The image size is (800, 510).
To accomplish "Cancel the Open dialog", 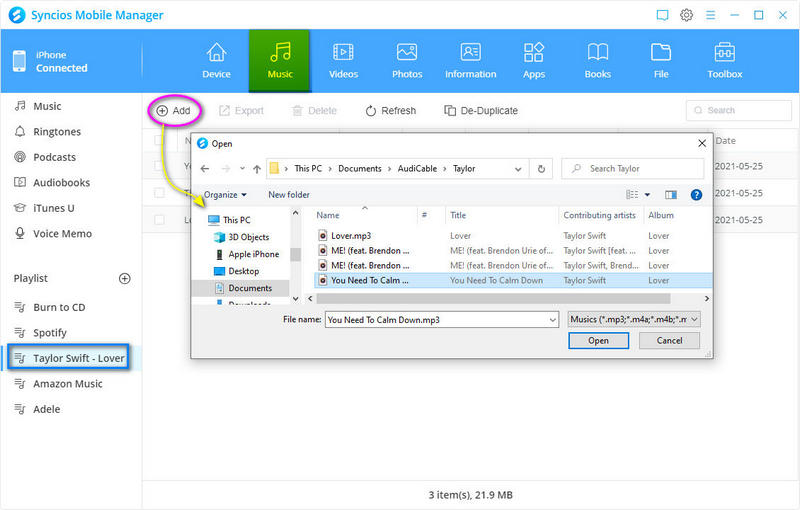I will 669,340.
